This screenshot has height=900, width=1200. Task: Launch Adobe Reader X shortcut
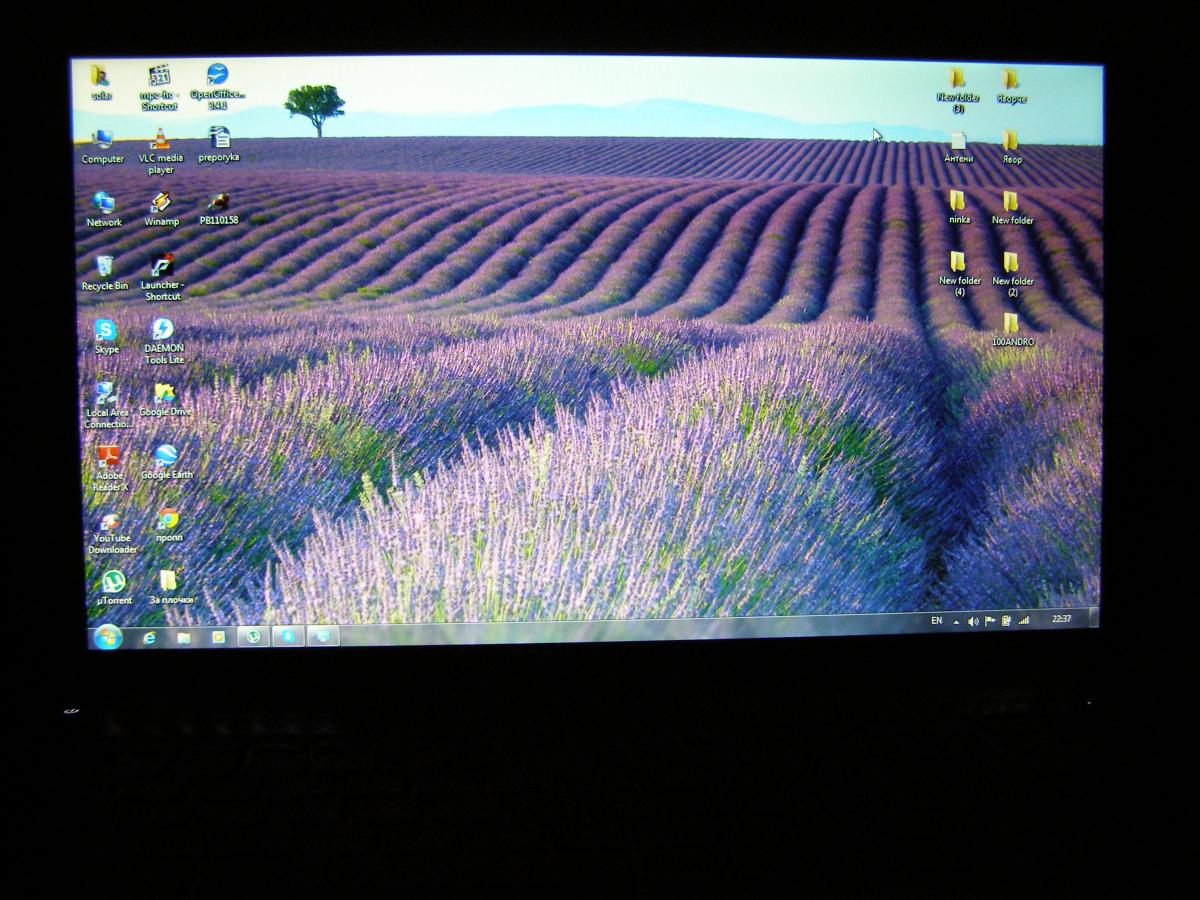coord(108,457)
